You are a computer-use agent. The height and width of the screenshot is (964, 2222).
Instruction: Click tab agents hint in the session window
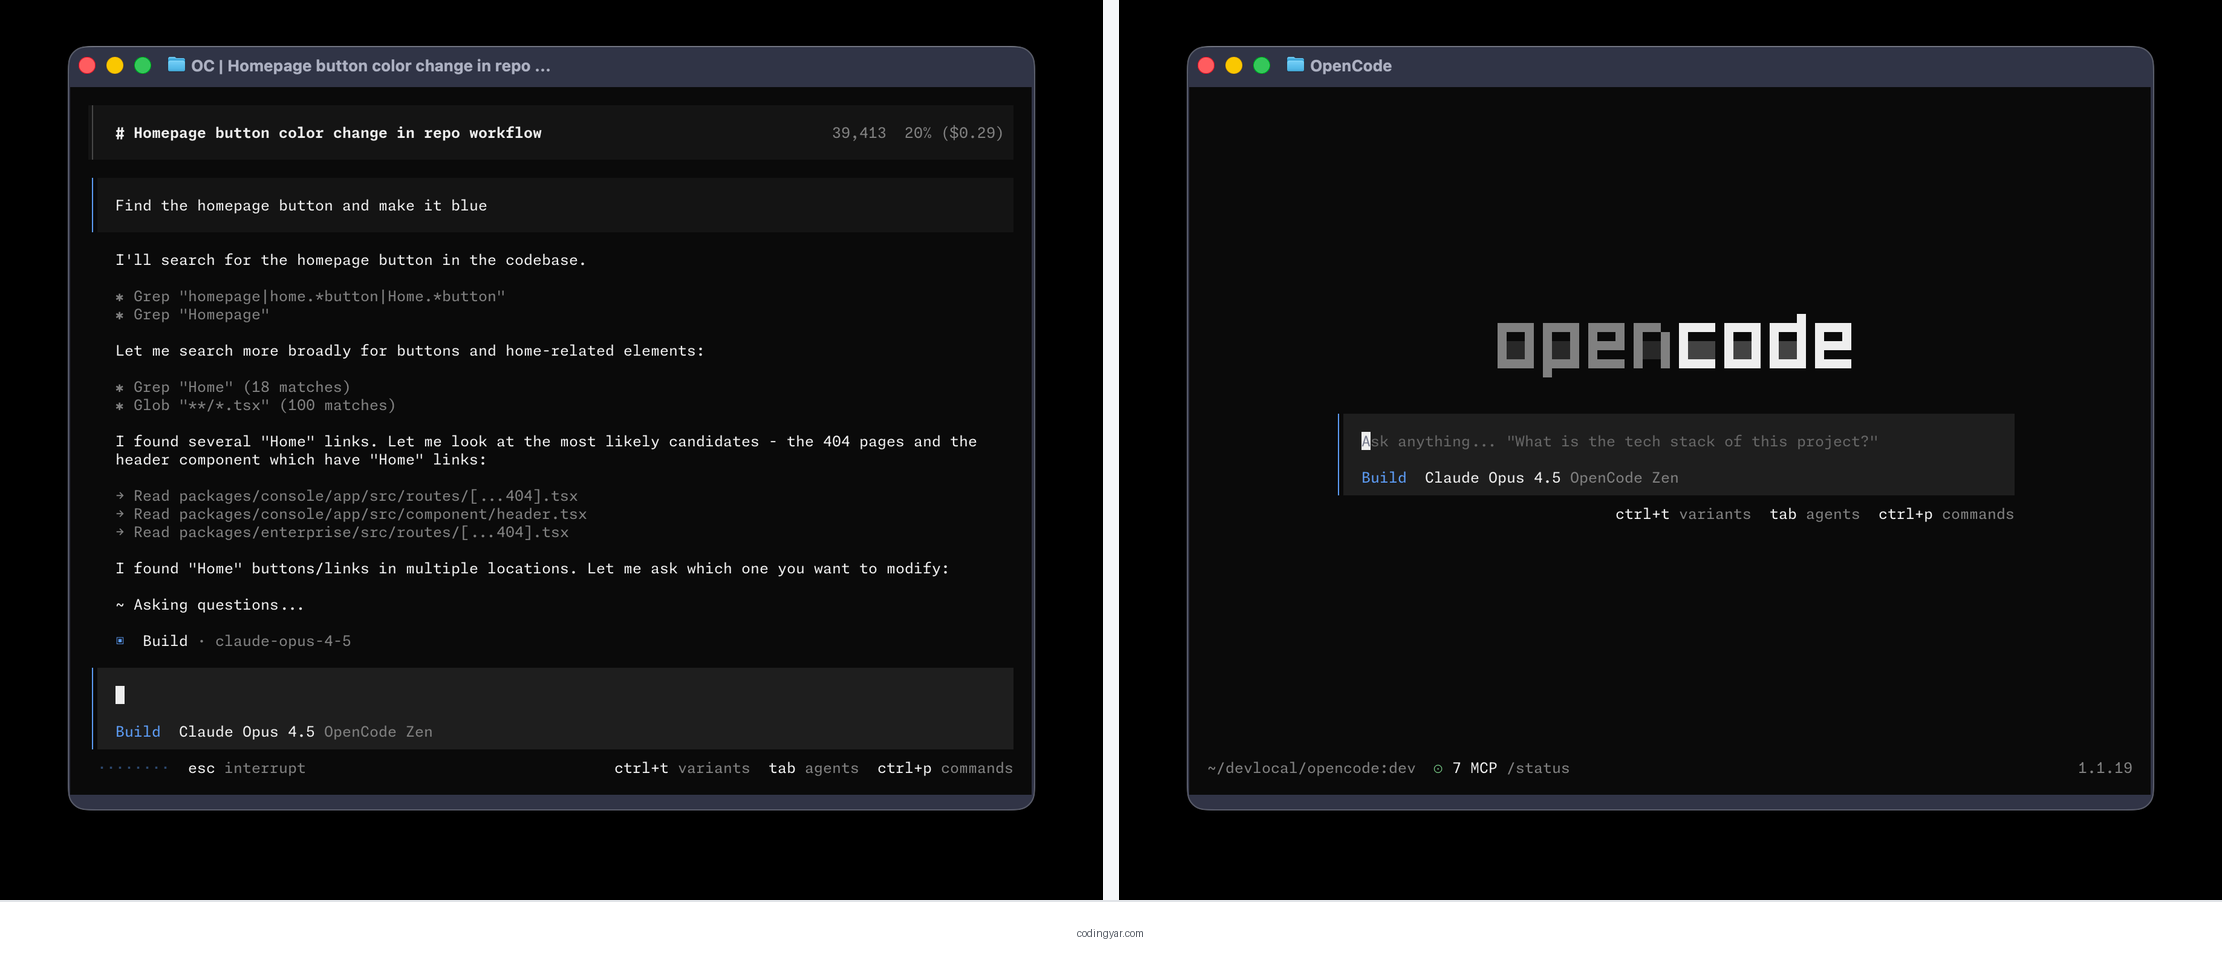pos(814,768)
